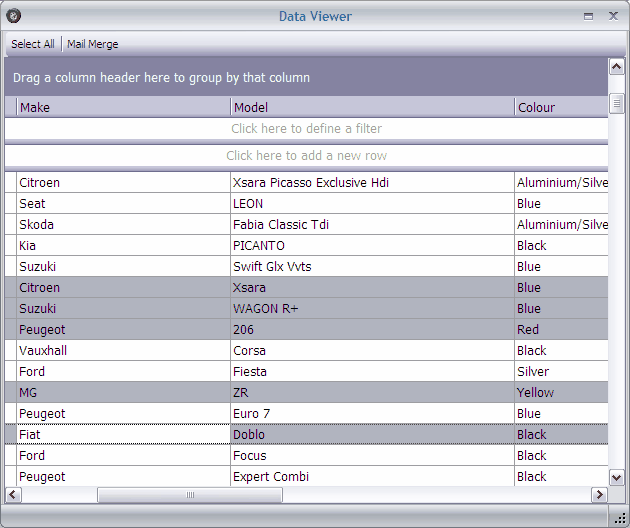Screen dimensions: 630x528
Task: Click the Data Viewer app icon
Action: (x=14, y=16)
